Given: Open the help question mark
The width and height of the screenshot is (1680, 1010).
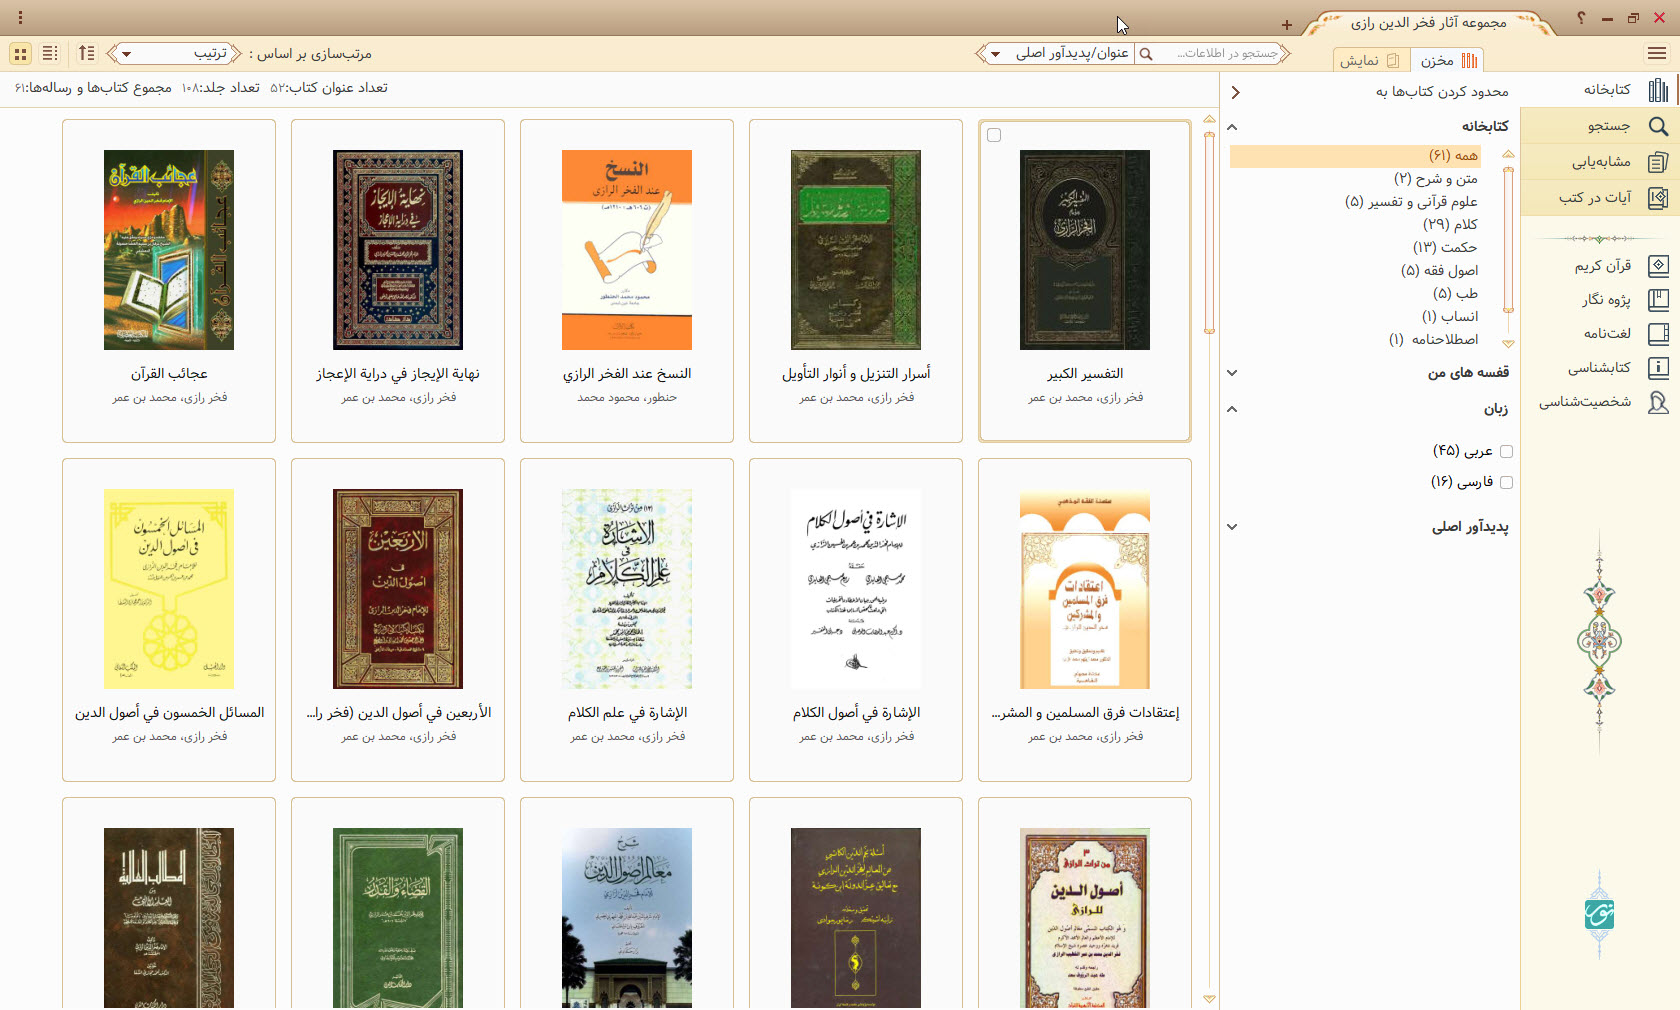Looking at the screenshot, I should [1581, 18].
